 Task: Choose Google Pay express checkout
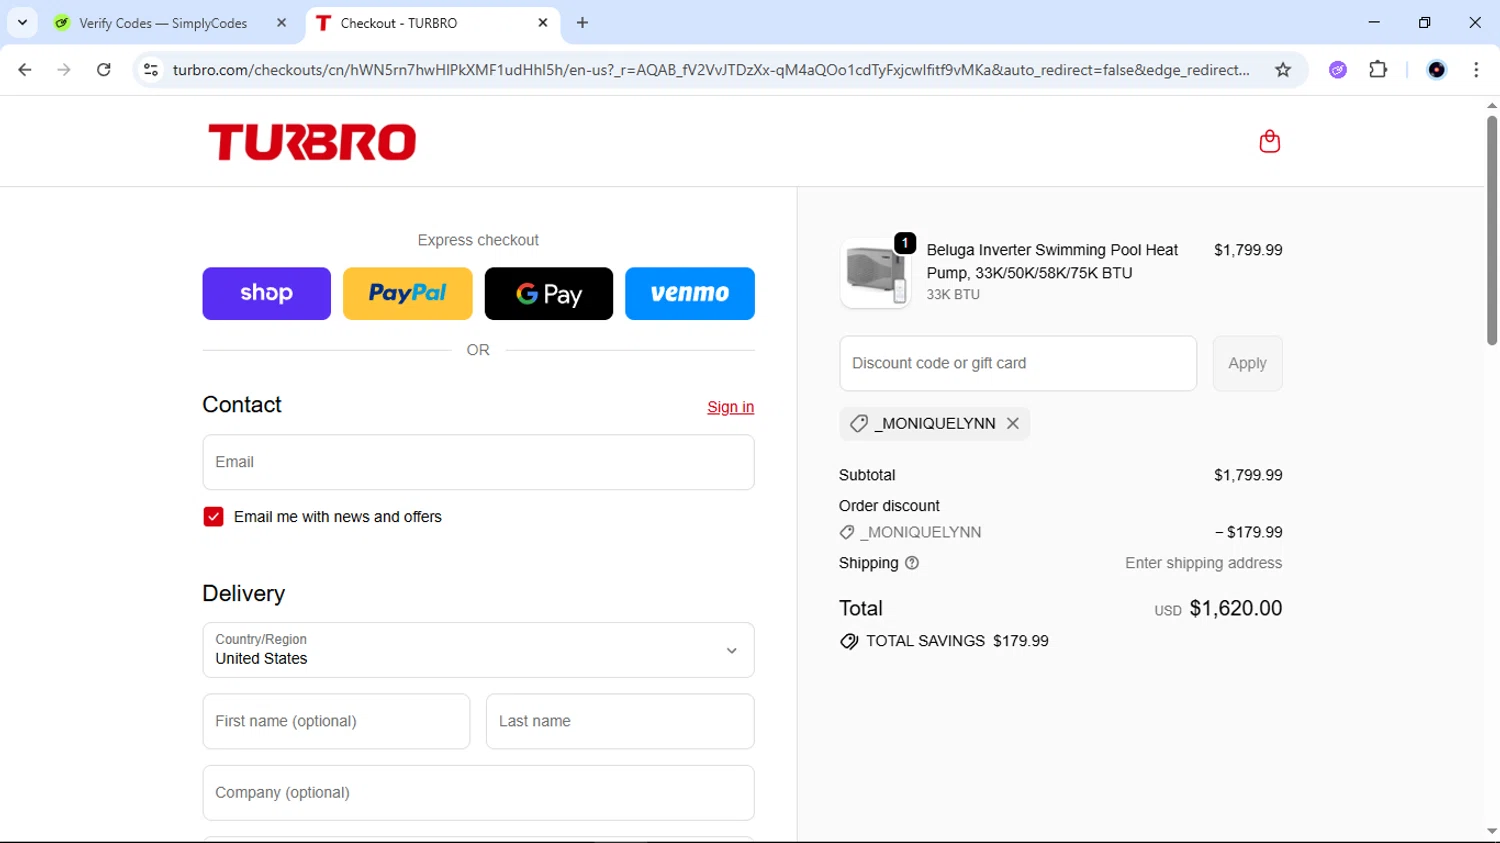click(x=549, y=293)
